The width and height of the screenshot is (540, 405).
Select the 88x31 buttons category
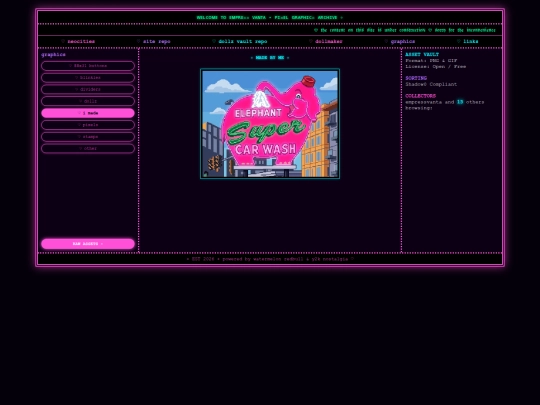click(x=88, y=66)
